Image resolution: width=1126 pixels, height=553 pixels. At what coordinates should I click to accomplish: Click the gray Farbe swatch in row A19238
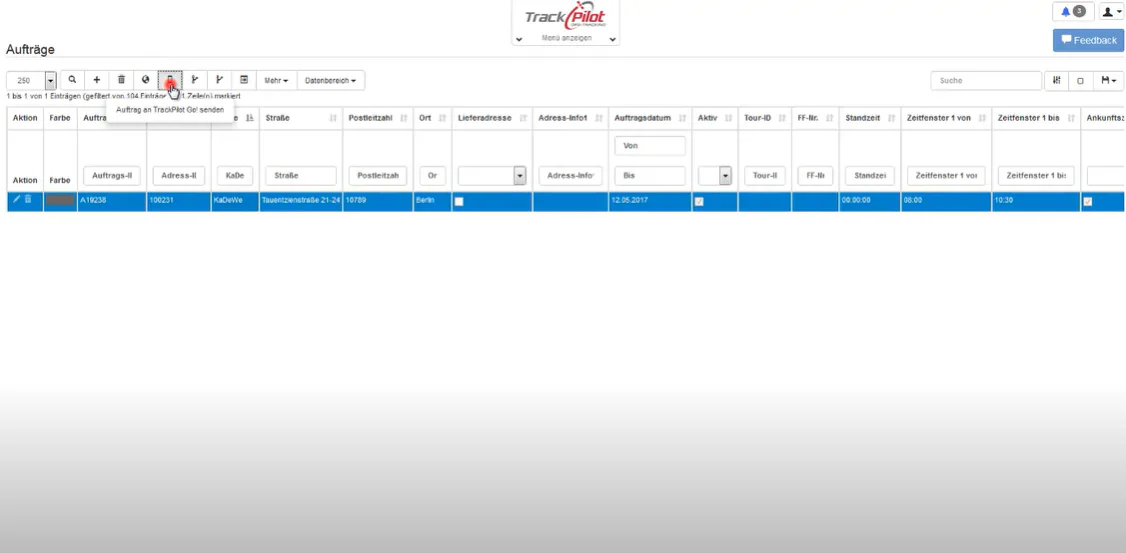pos(60,200)
